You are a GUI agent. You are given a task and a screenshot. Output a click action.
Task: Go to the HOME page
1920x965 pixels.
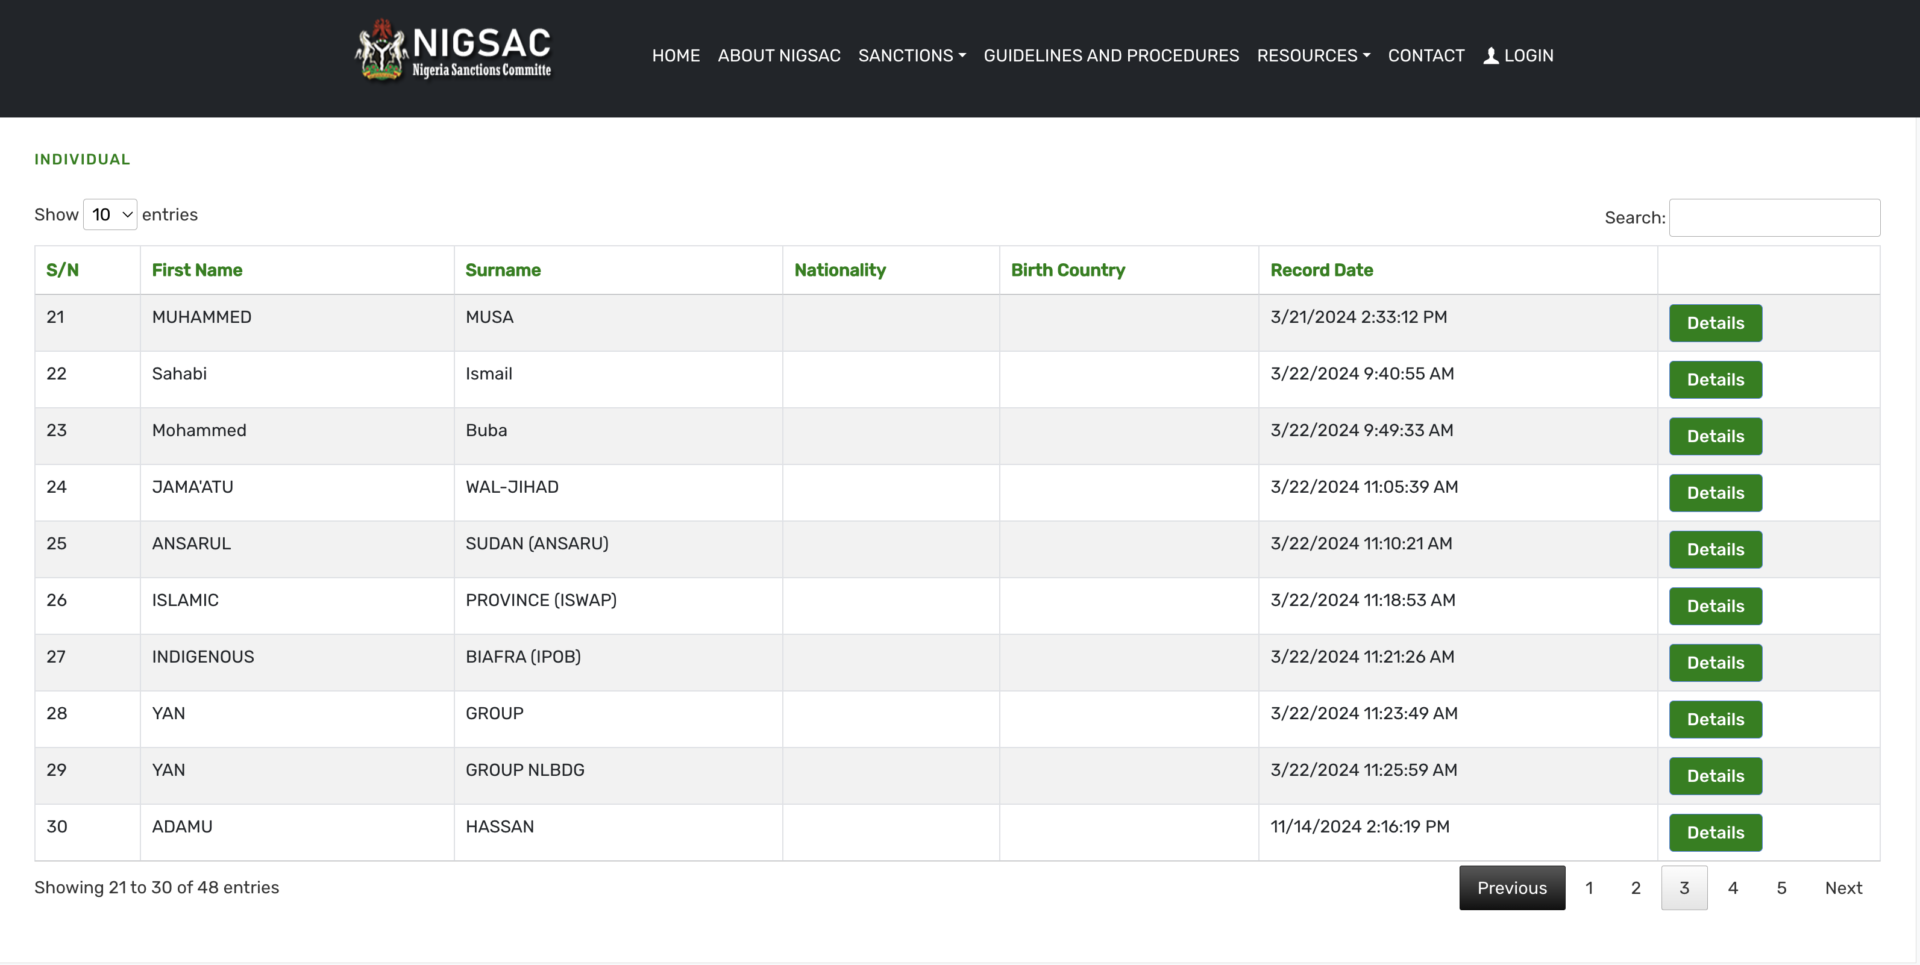675,56
